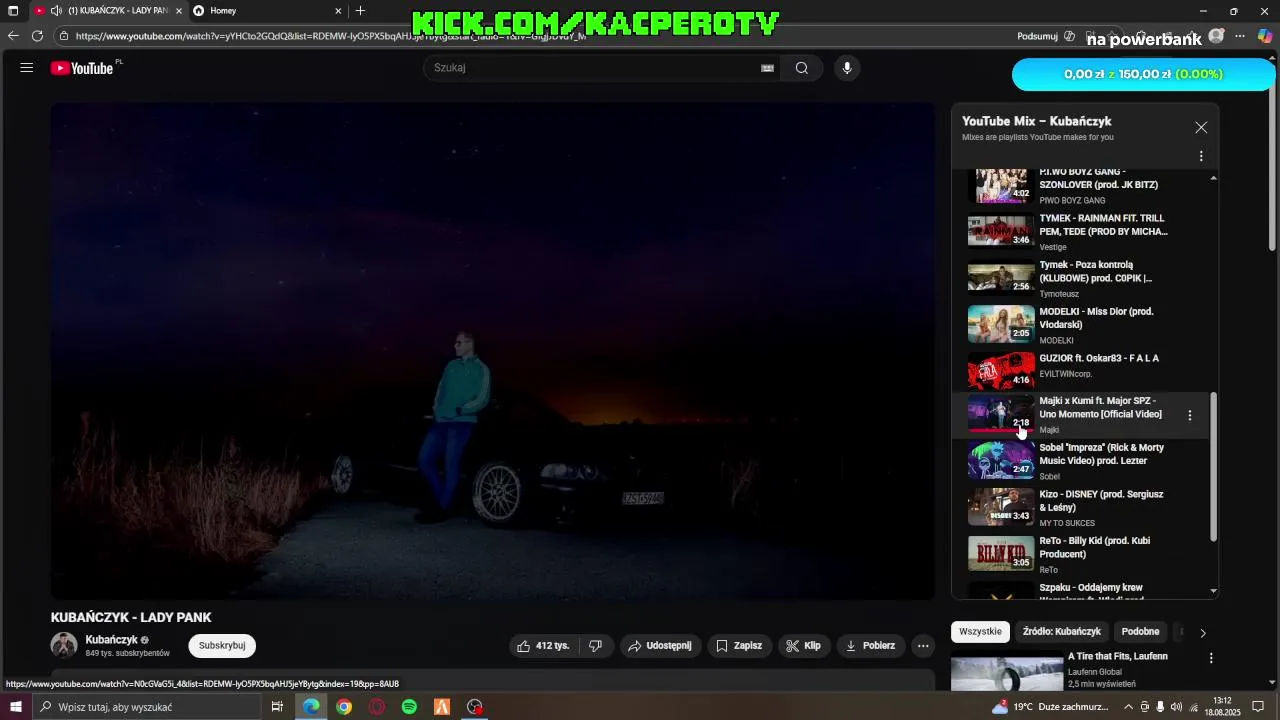The height and width of the screenshot is (720, 1280).
Task: Click the Podsumuj summarize button
Action: 1046,36
